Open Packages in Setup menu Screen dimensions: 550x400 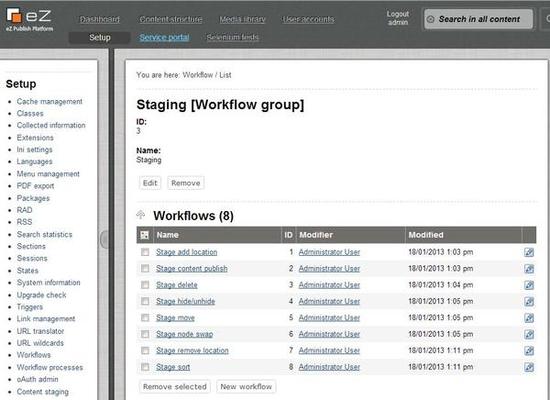click(x=33, y=198)
